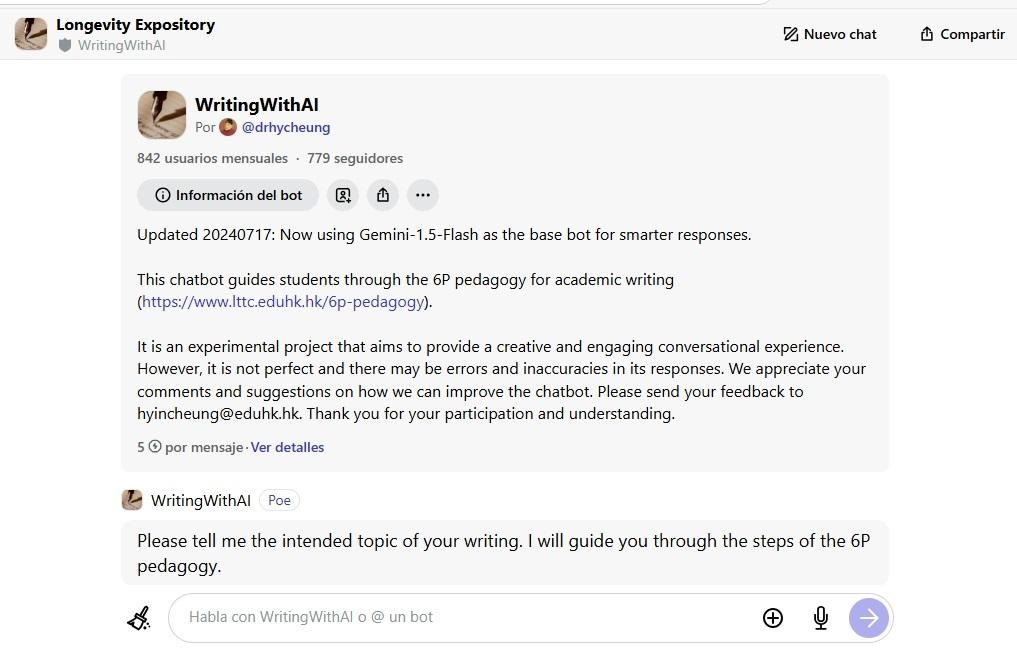
Task: Click the WritingWithAI subtitle in header
Action: point(121,45)
